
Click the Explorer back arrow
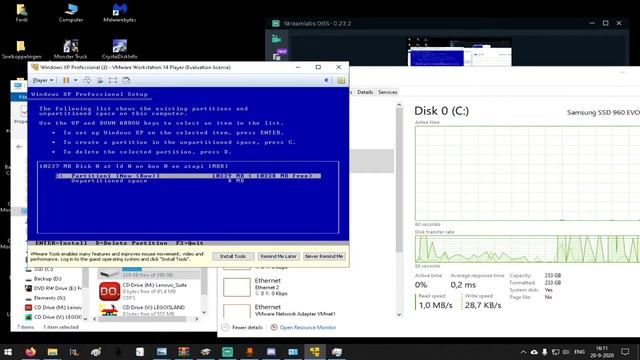coord(19,146)
